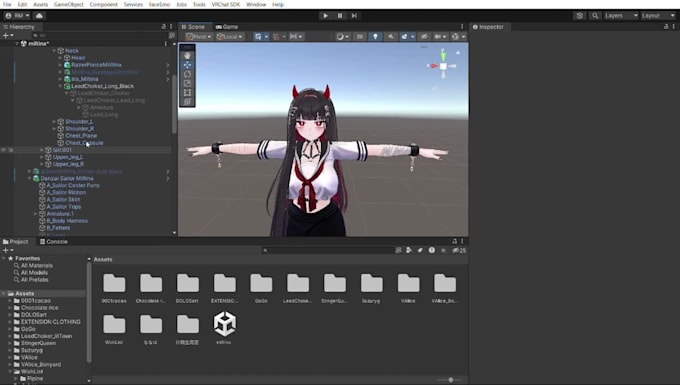Select the Transform tool in Scene toolbar
The width and height of the screenshot is (680, 385).
click(187, 101)
